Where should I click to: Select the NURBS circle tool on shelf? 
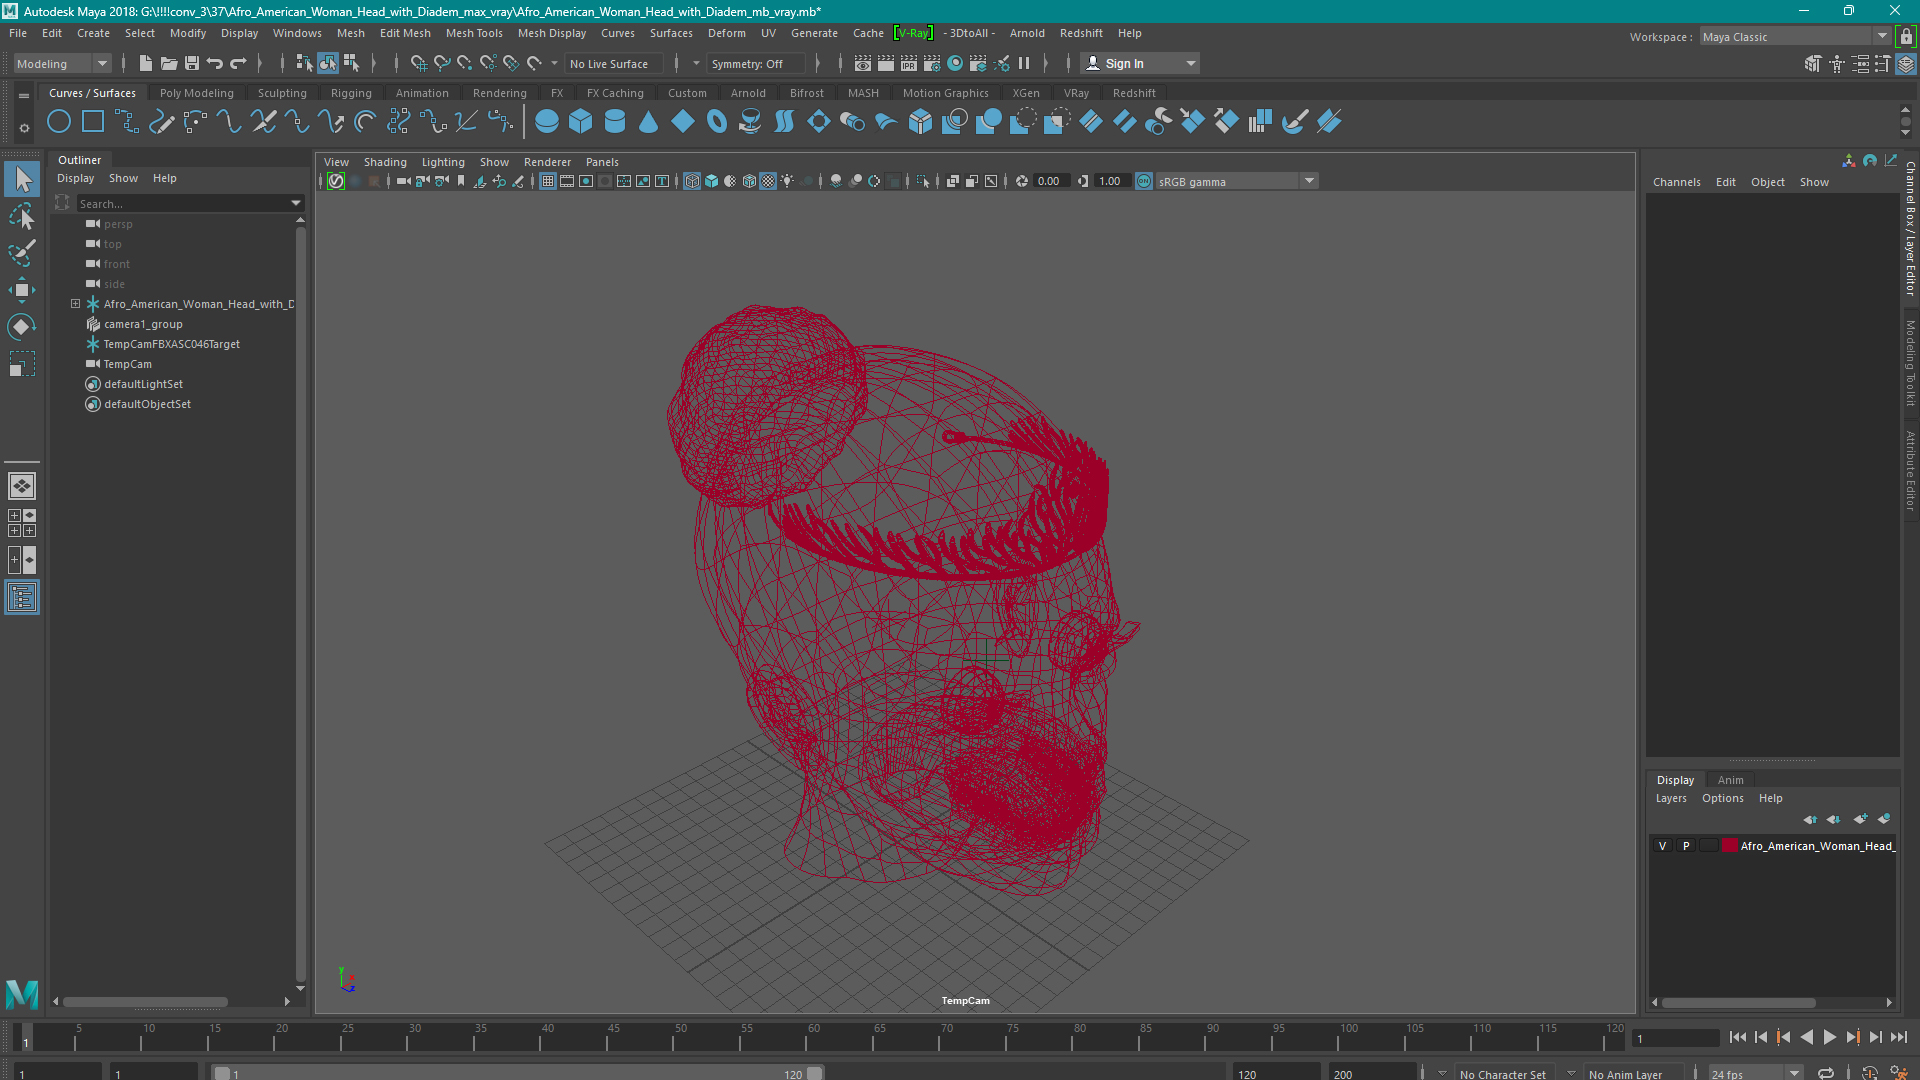59,122
